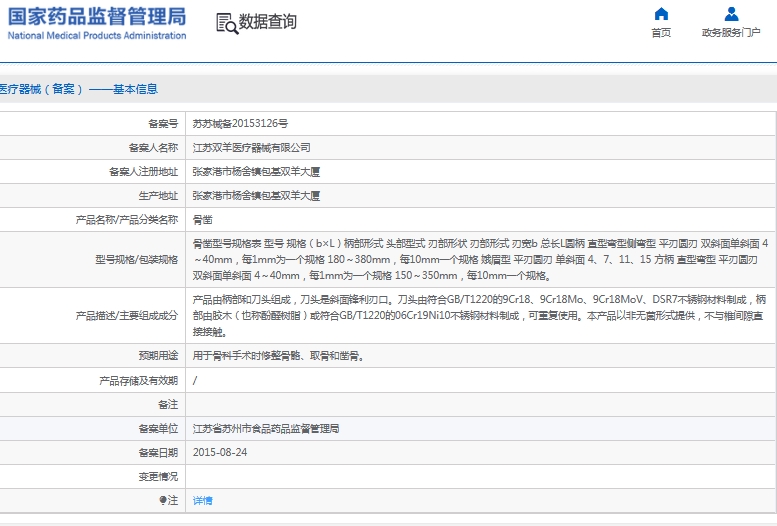This screenshot has height=526, width=777.
Task: Click the 政务服务门户 text label
Action: [x=731, y=33]
